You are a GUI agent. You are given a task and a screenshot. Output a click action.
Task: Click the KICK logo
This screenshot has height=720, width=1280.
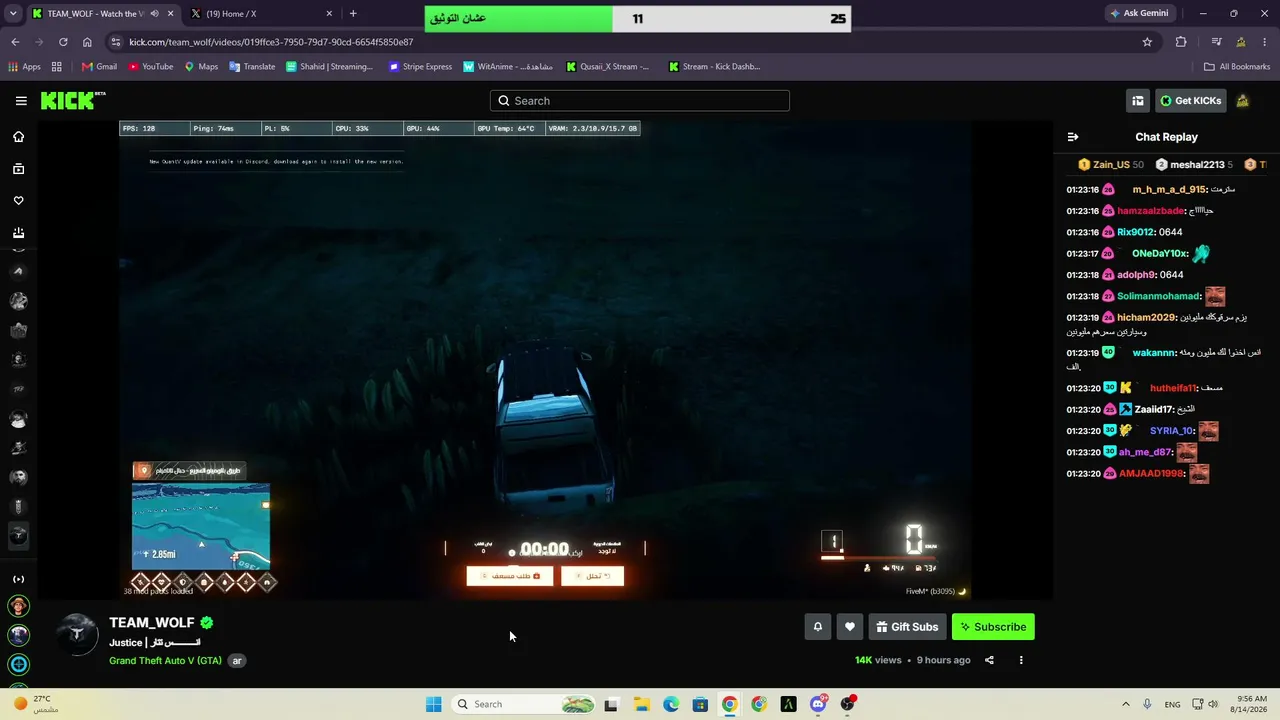click(73, 100)
